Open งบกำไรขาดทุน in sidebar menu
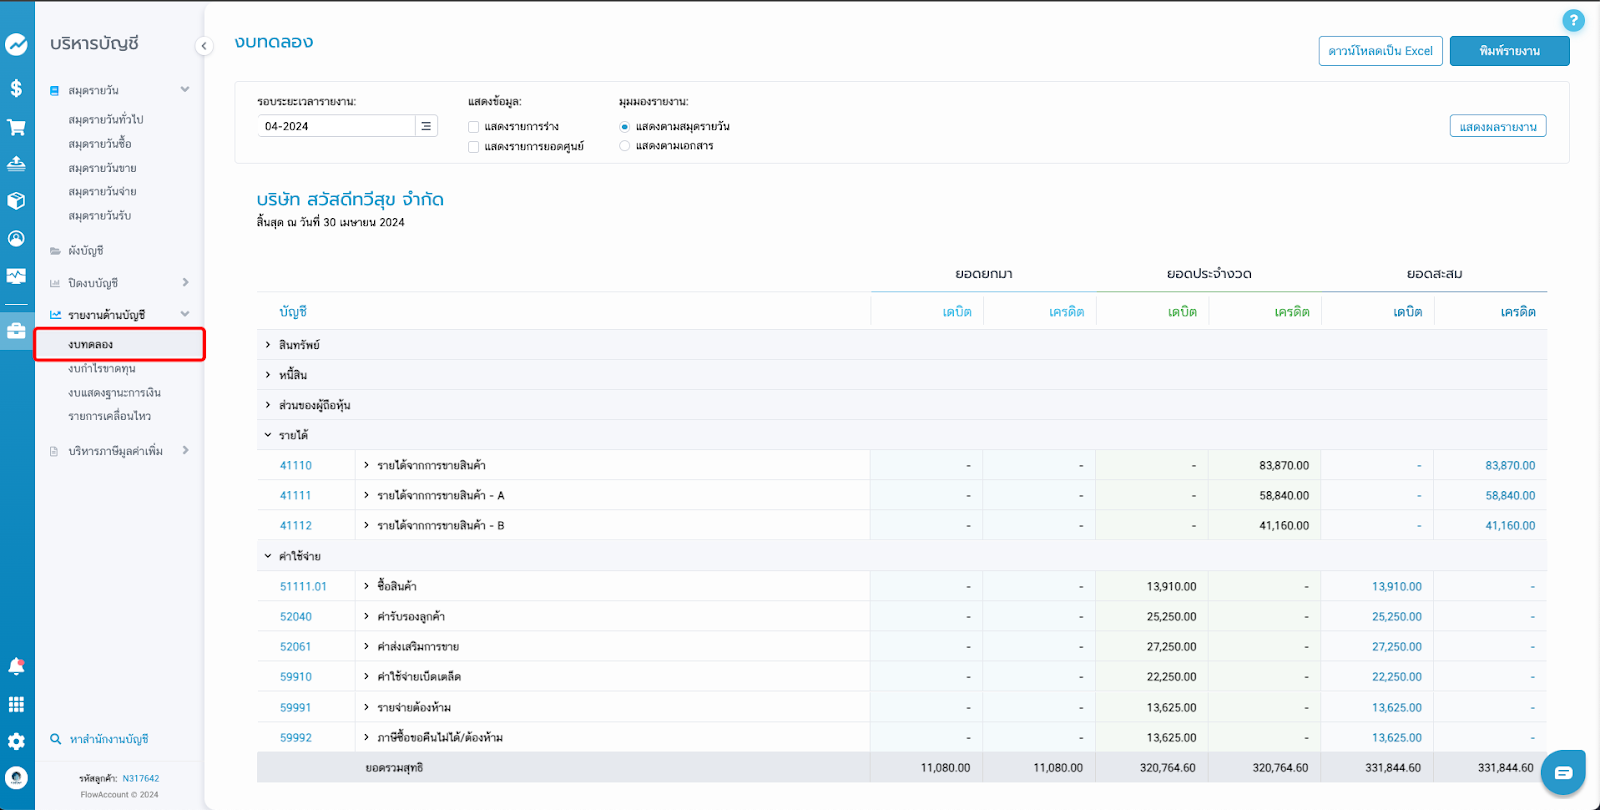The height and width of the screenshot is (810, 1600). pyautogui.click(x=102, y=369)
